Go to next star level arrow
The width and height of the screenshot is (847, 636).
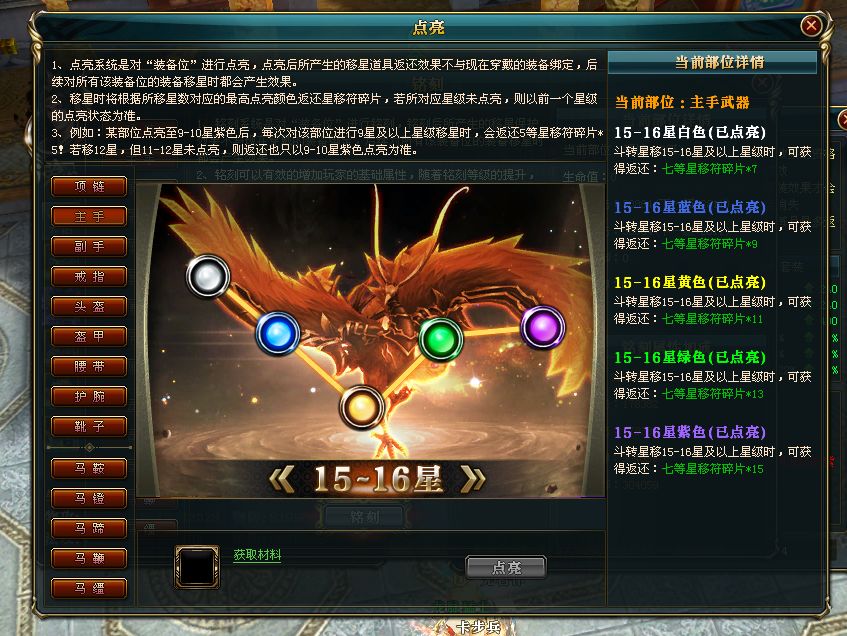point(473,479)
